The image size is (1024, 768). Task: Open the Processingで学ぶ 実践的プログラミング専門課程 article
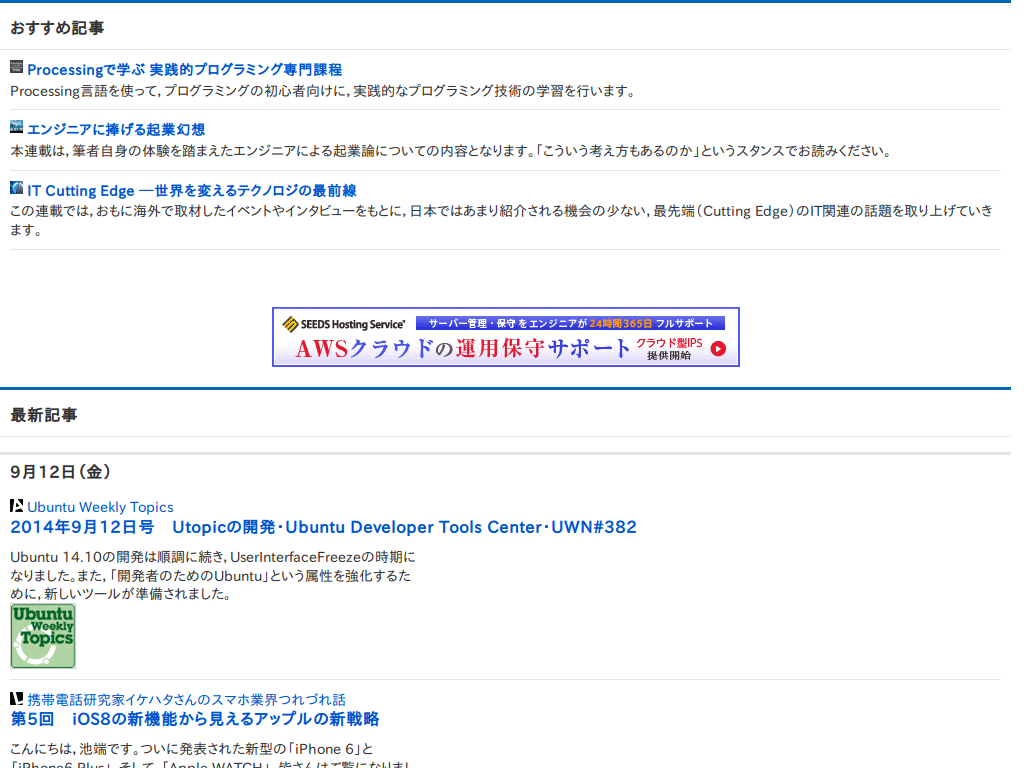(x=183, y=68)
